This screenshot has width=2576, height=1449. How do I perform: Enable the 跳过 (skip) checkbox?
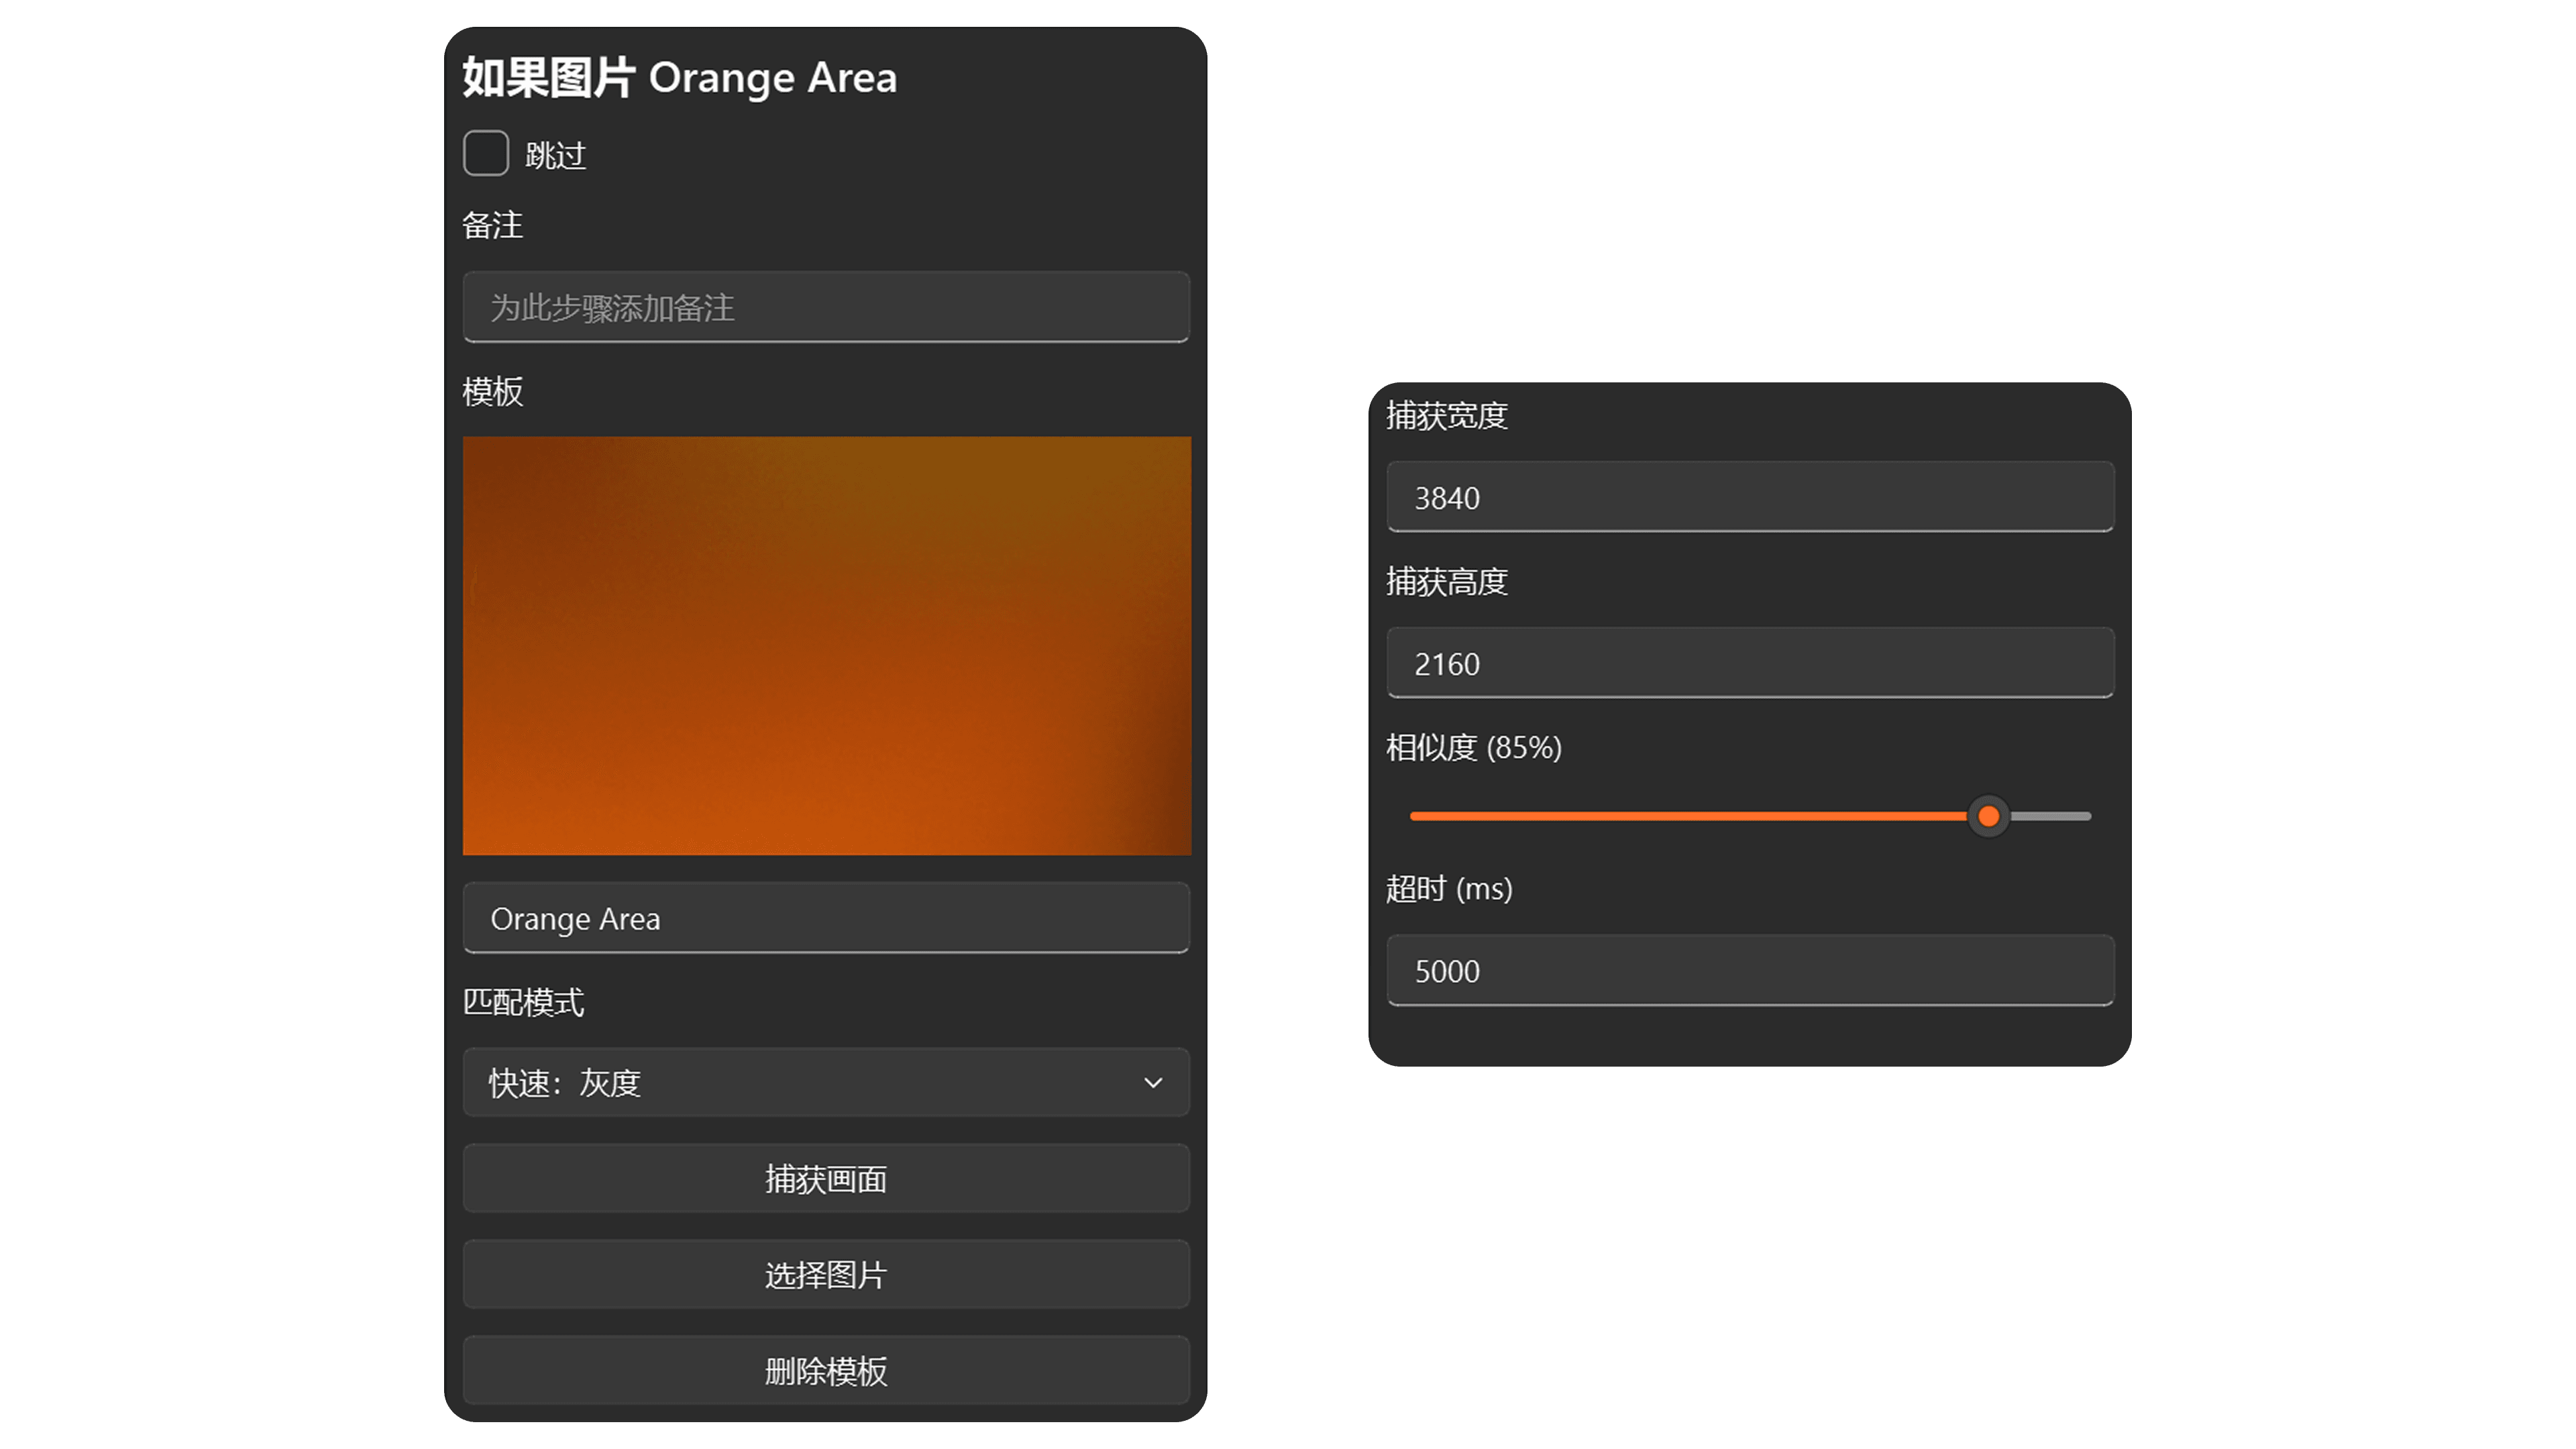(486, 154)
